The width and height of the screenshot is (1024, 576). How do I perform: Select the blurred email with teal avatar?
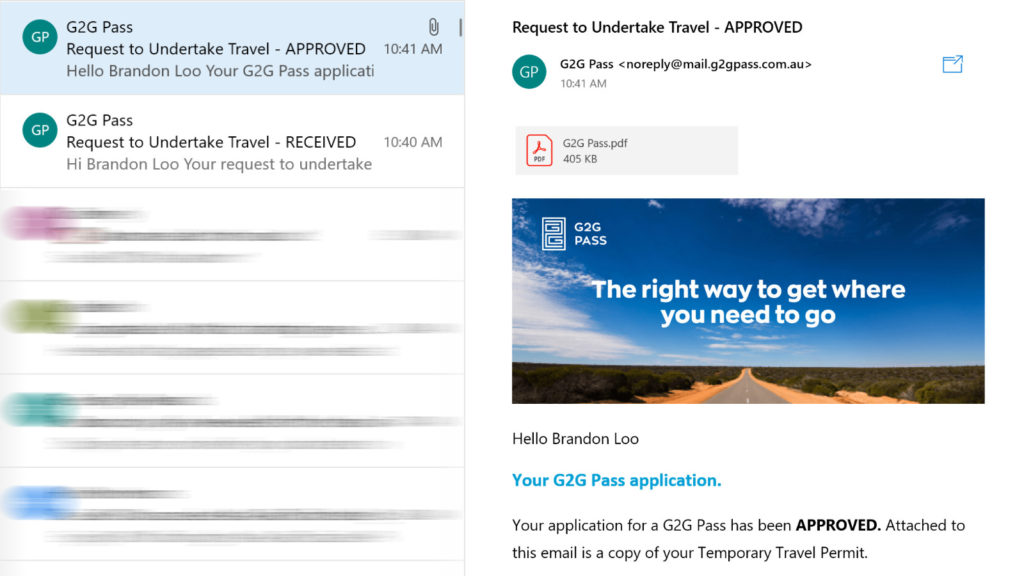tap(232, 421)
